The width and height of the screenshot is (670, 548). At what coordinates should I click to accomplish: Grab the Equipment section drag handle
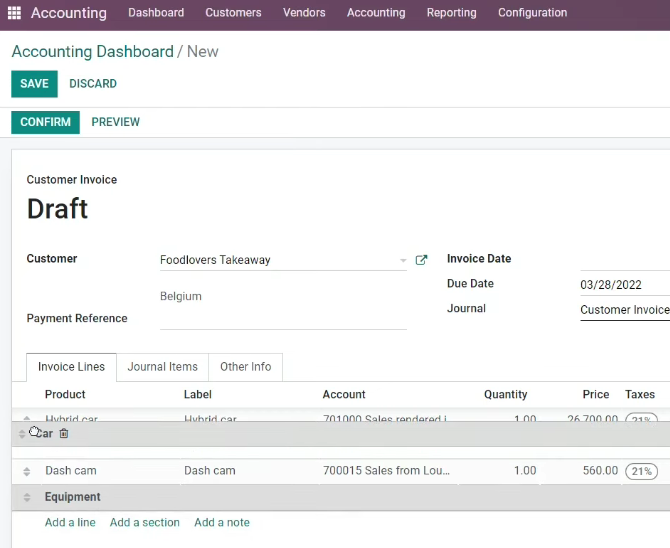(x=26, y=497)
